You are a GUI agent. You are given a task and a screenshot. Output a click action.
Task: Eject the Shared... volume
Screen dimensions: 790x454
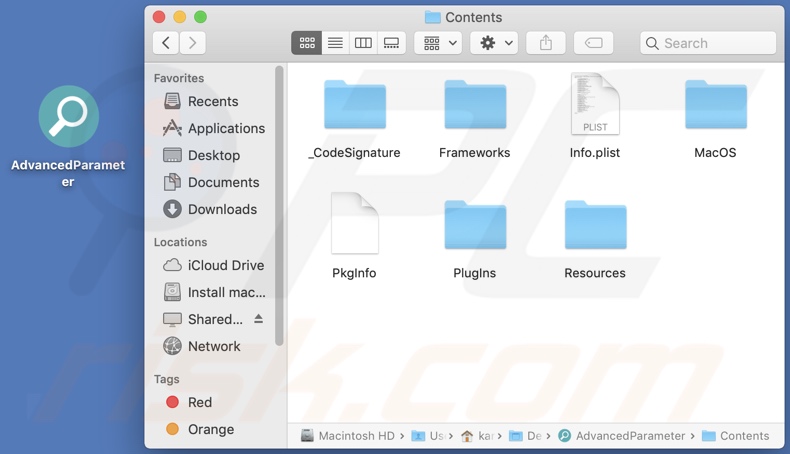[x=258, y=318]
